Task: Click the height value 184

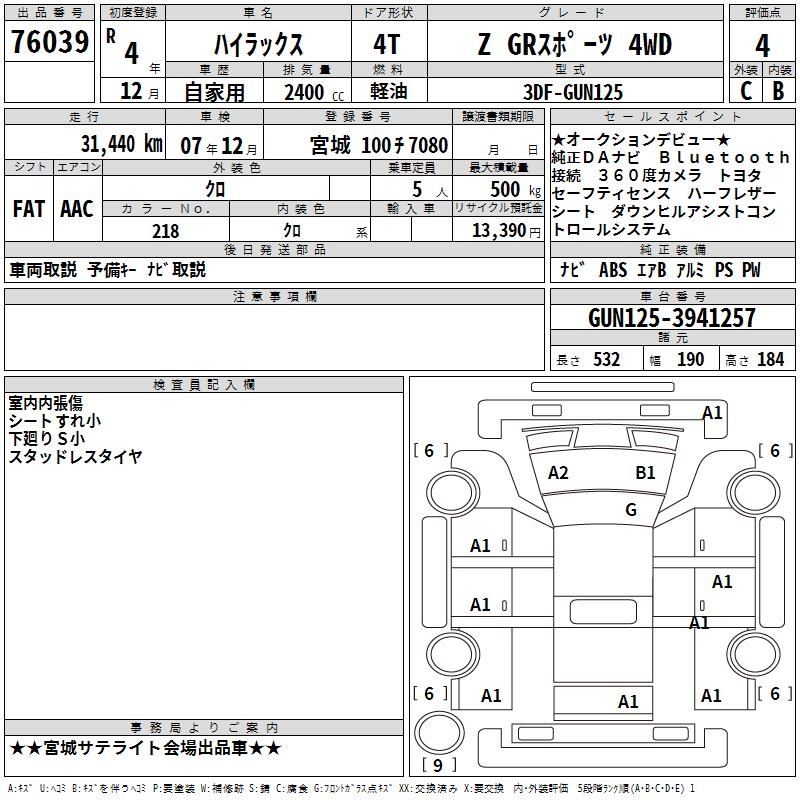Action: click(770, 360)
